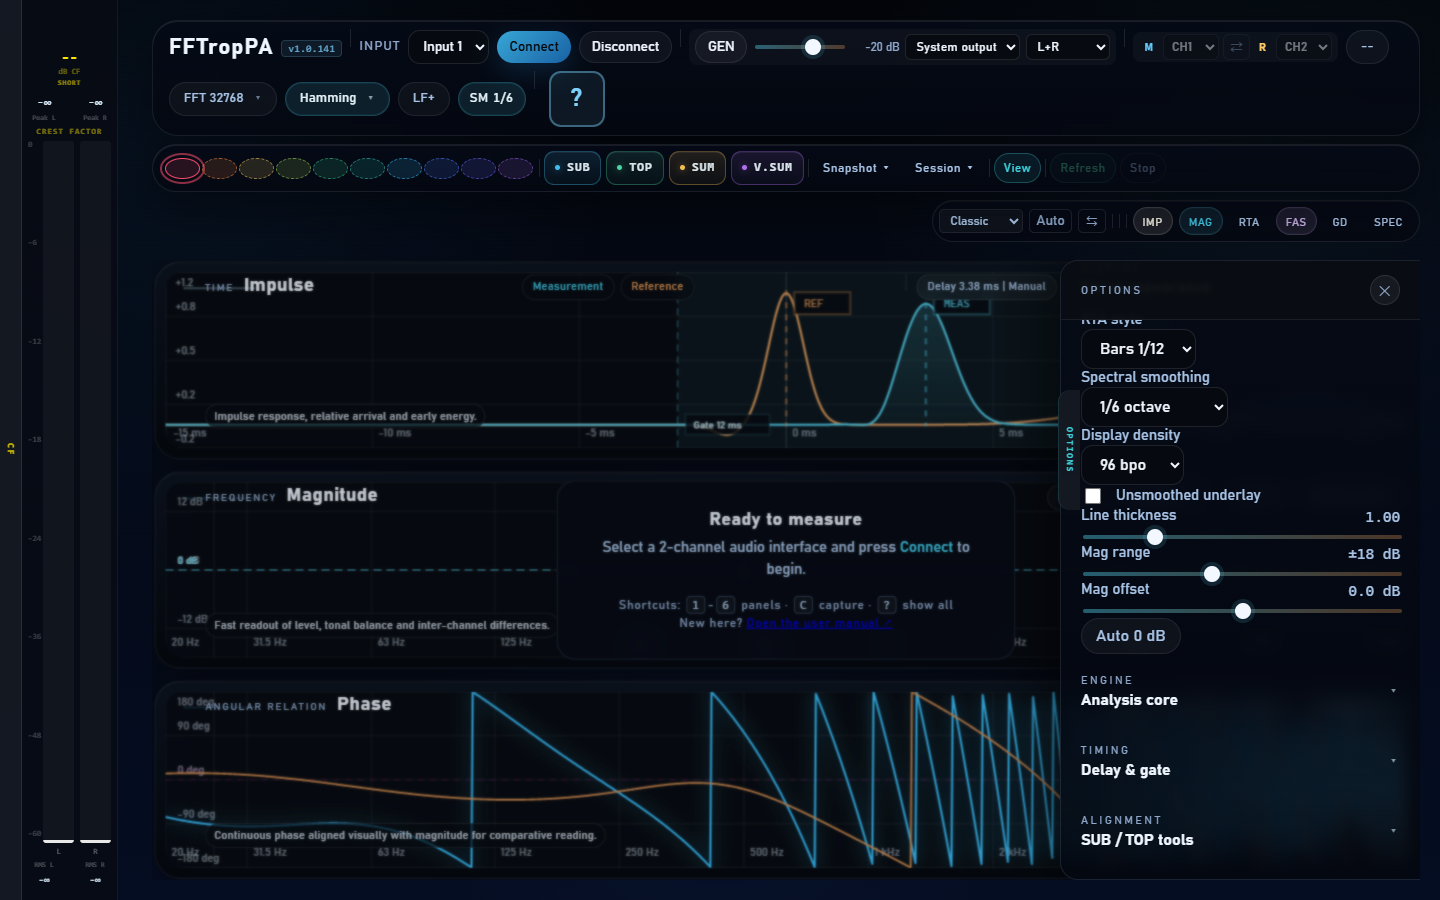Expand the Analysis core section
This screenshot has width=1440, height=900.
point(1240,691)
